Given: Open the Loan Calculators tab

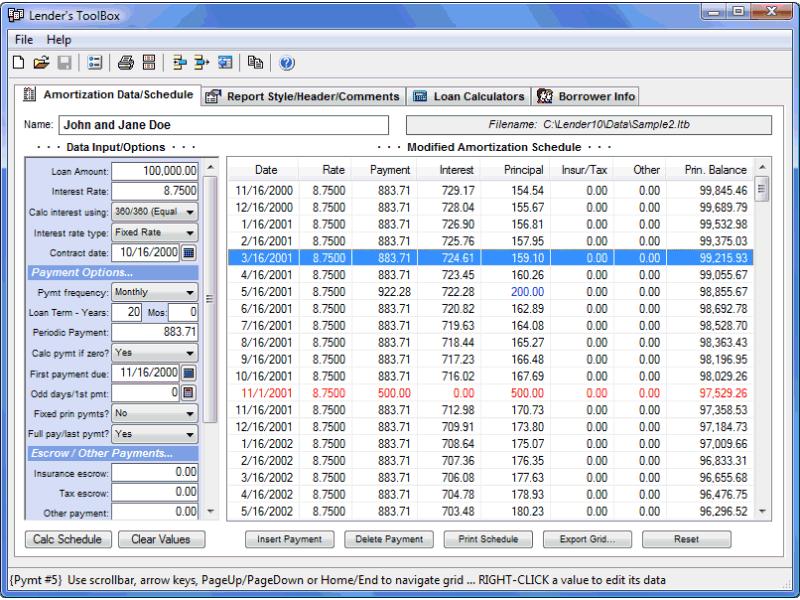Looking at the screenshot, I should coord(469,96).
